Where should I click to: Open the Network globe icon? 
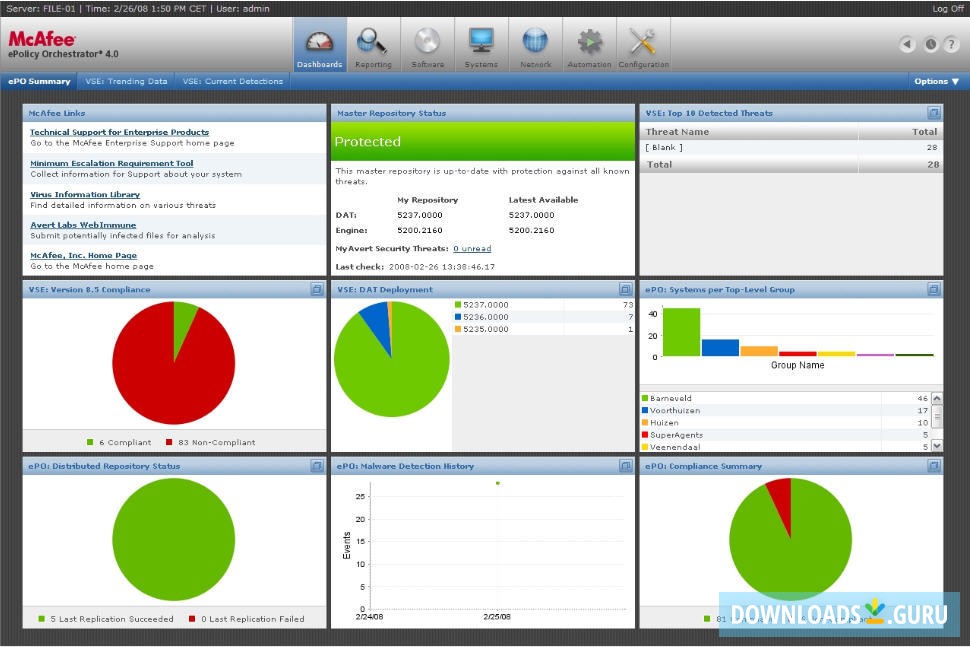(x=535, y=45)
